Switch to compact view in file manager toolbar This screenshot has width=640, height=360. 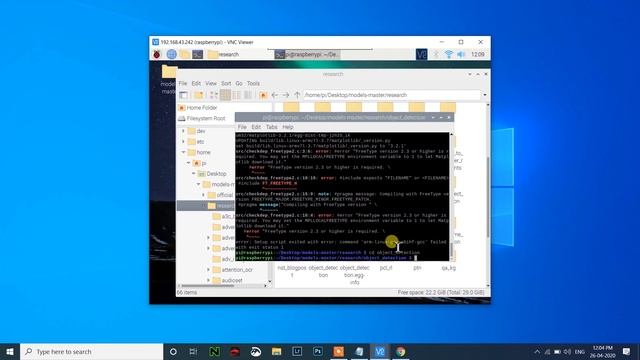[236, 95]
